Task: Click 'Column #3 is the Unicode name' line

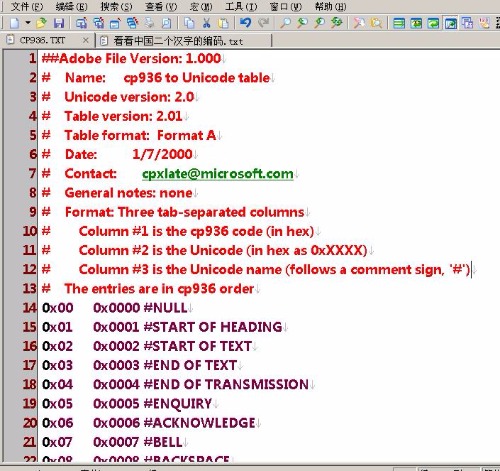Action: (x=274, y=270)
